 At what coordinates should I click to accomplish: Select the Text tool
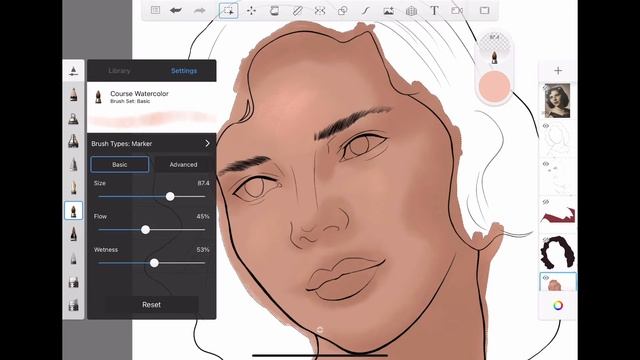point(434,11)
